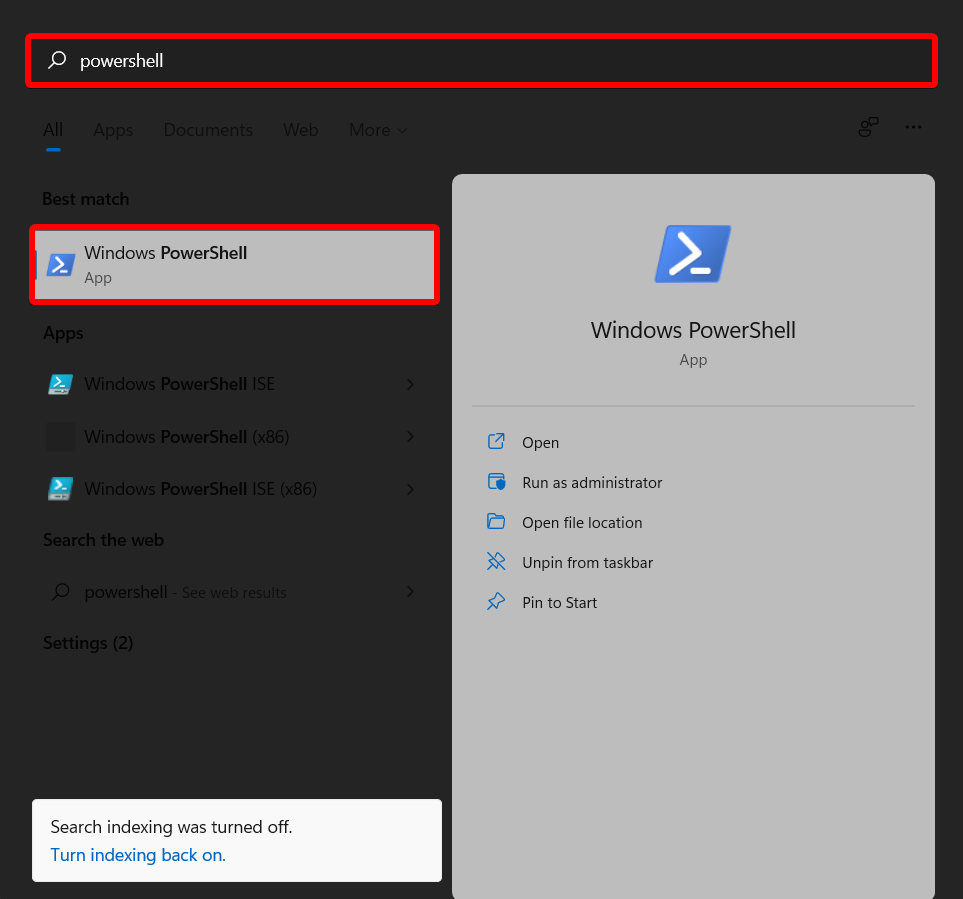This screenshot has height=899, width=963.
Task: Click the Windows PowerShell best match icon
Action: click(61, 265)
